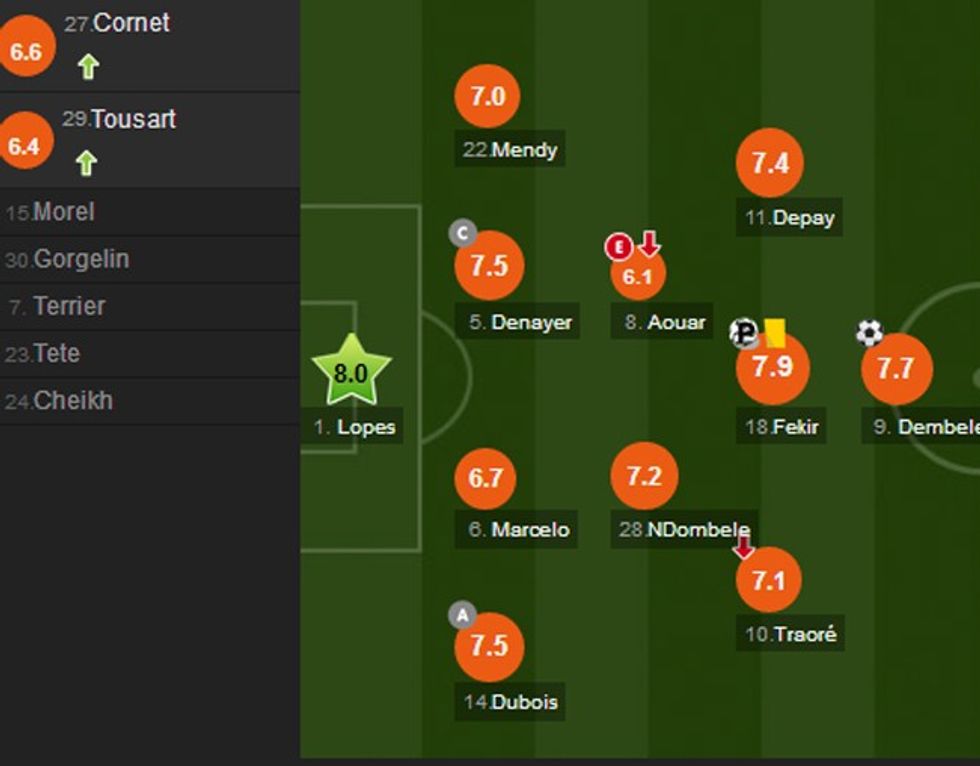Image resolution: width=980 pixels, height=766 pixels.
Task: Click bench player Tete
Action: tap(56, 353)
